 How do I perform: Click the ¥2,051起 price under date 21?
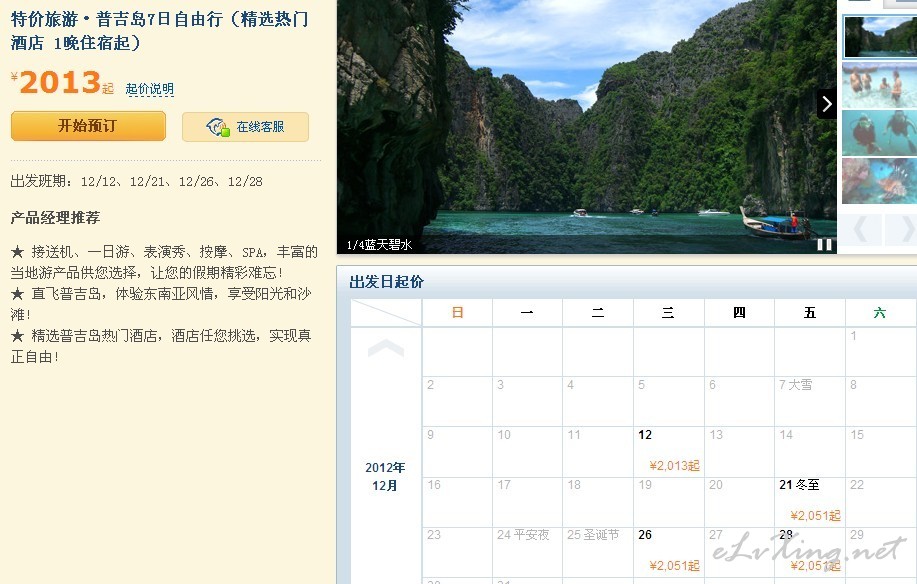[815, 516]
